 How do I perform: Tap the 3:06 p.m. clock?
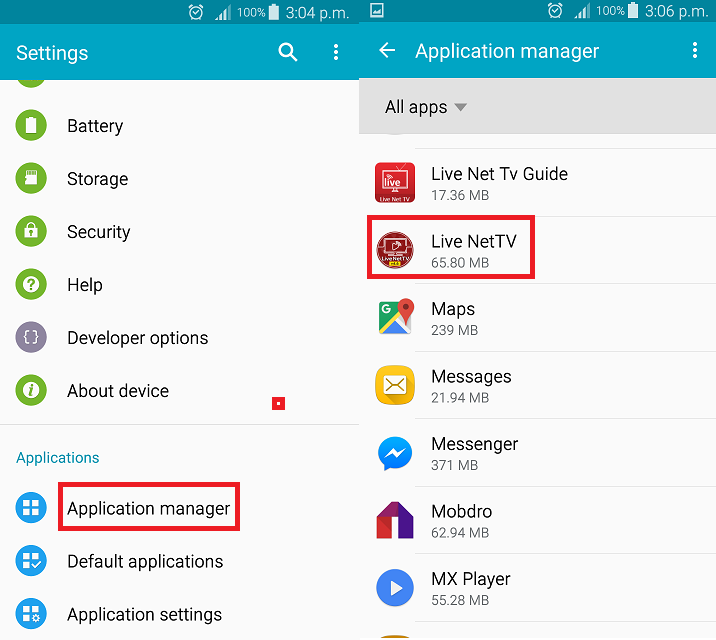[676, 11]
